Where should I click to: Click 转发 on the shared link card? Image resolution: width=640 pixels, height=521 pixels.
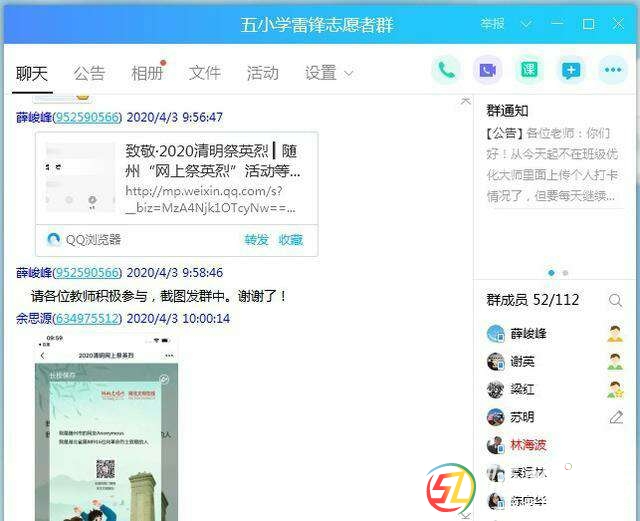pos(256,240)
